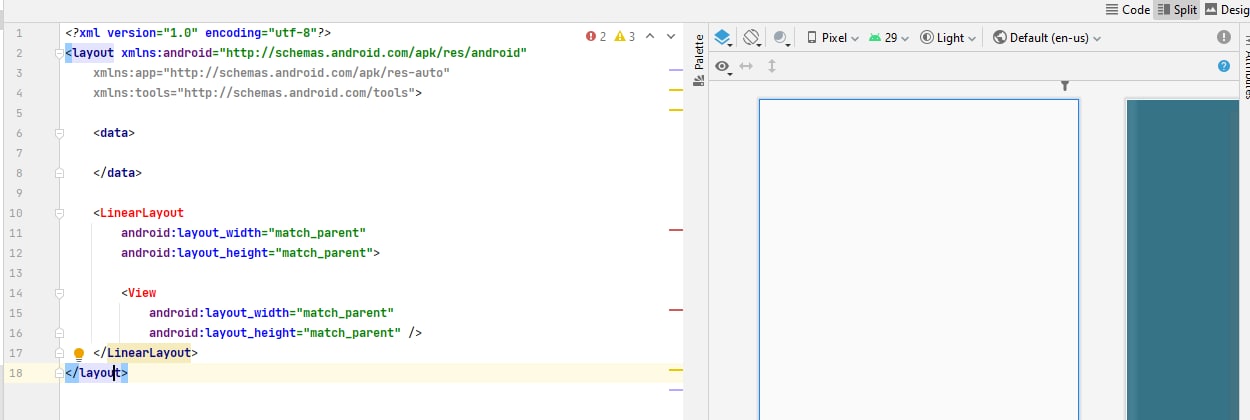Click the design preview white screen
This screenshot has width=1250, height=420.
[x=919, y=259]
